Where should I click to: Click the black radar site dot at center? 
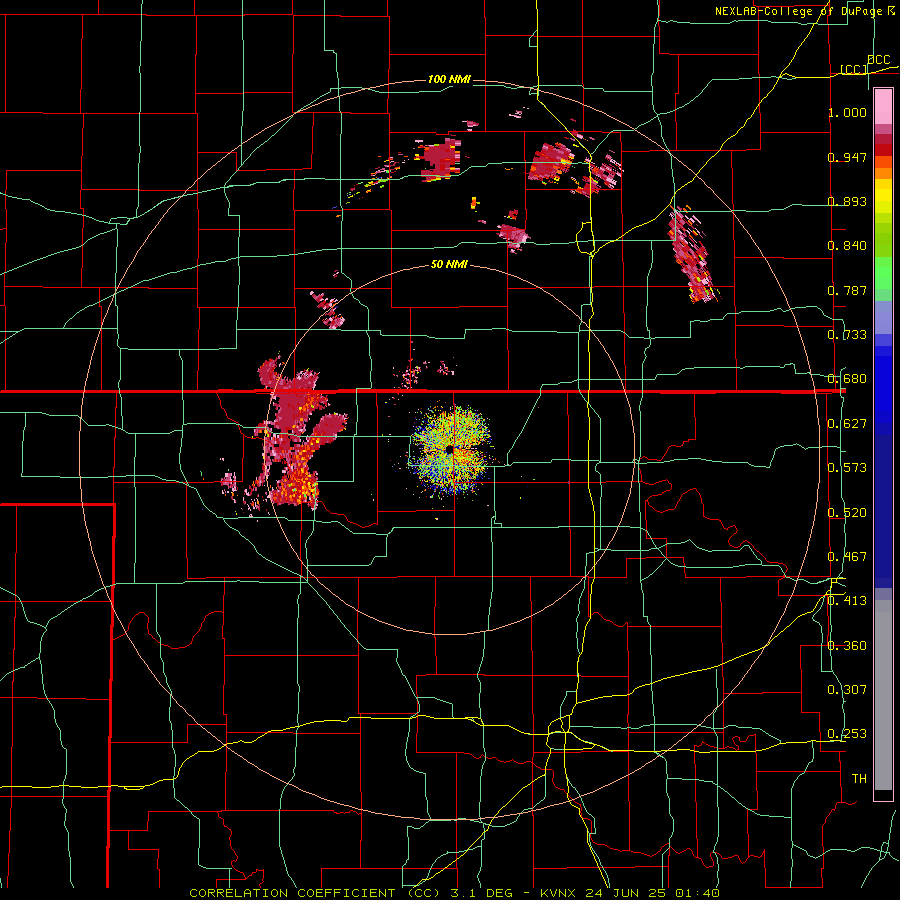click(449, 449)
